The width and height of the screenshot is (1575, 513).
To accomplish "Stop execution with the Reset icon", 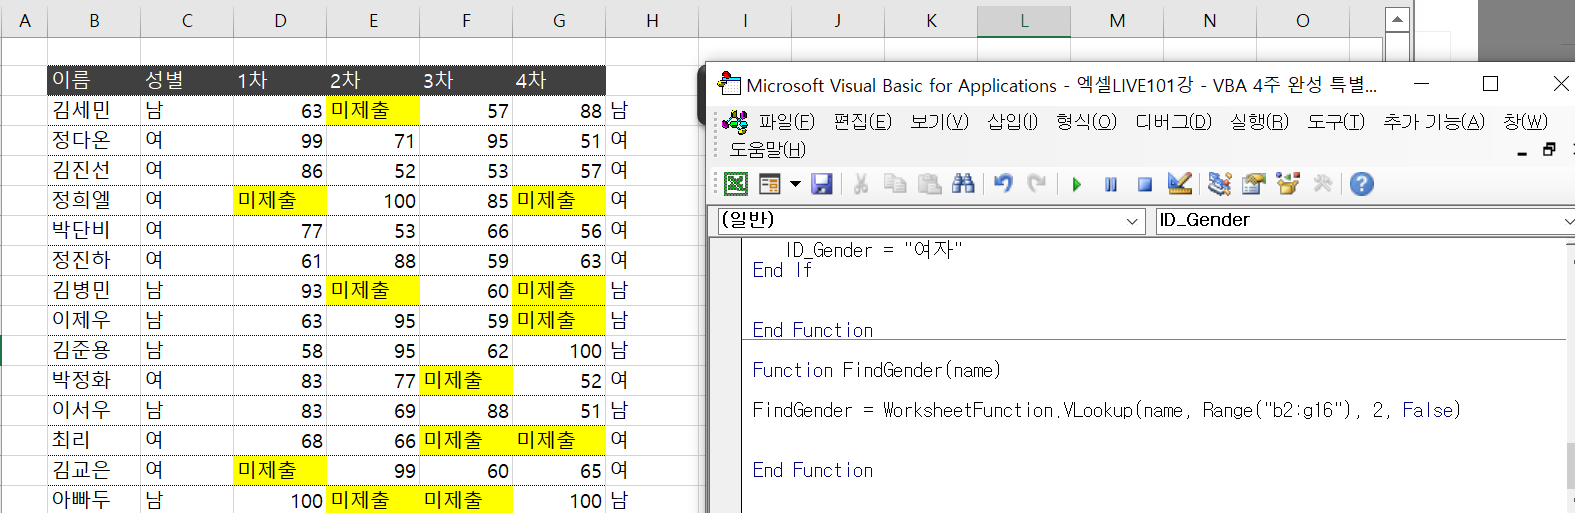I will [x=1145, y=184].
